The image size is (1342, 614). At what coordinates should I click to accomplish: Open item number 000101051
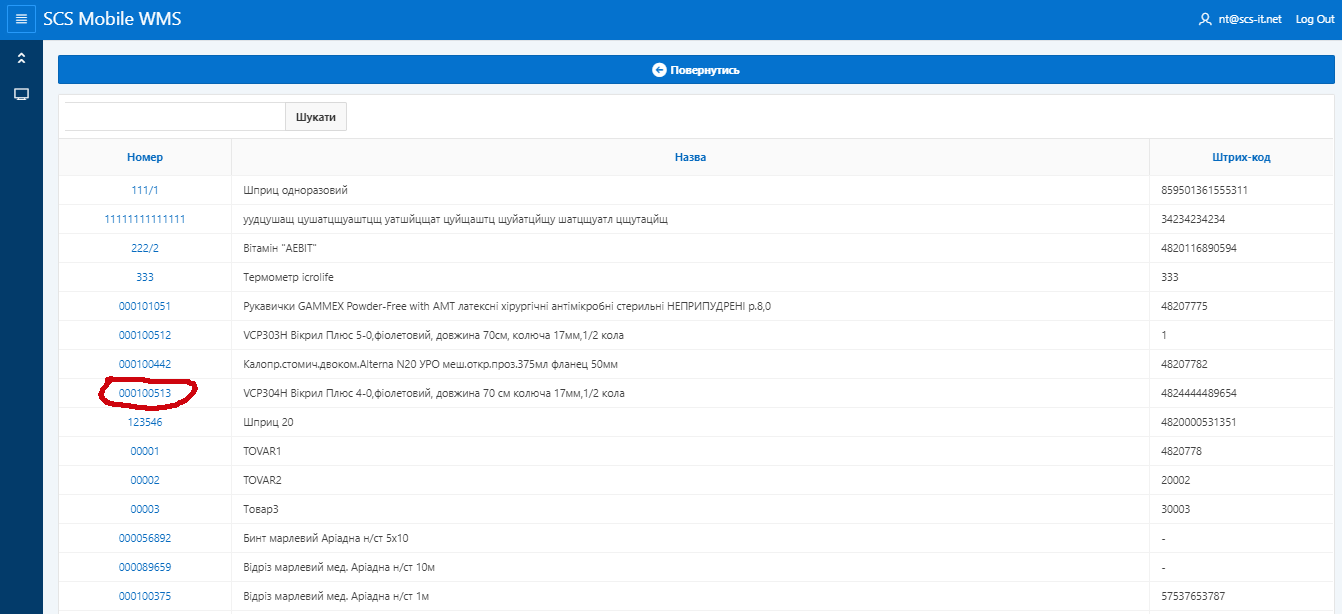click(145, 306)
